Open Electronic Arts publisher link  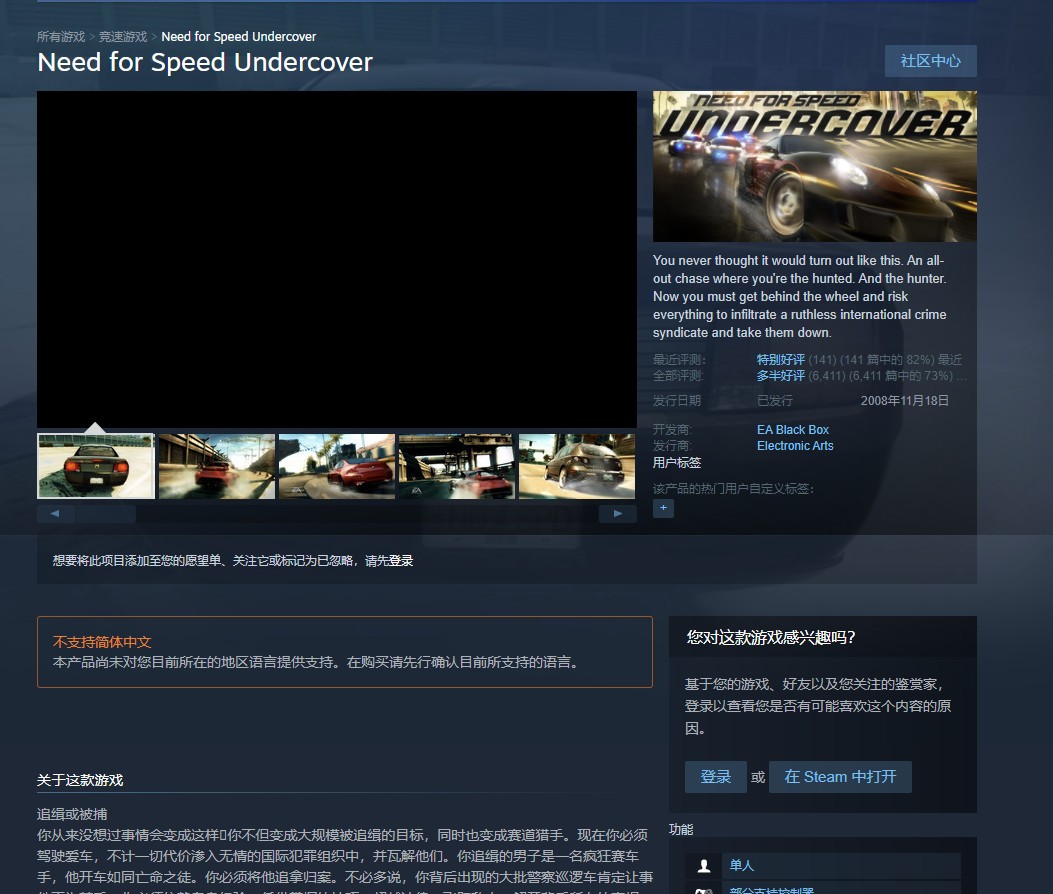795,446
